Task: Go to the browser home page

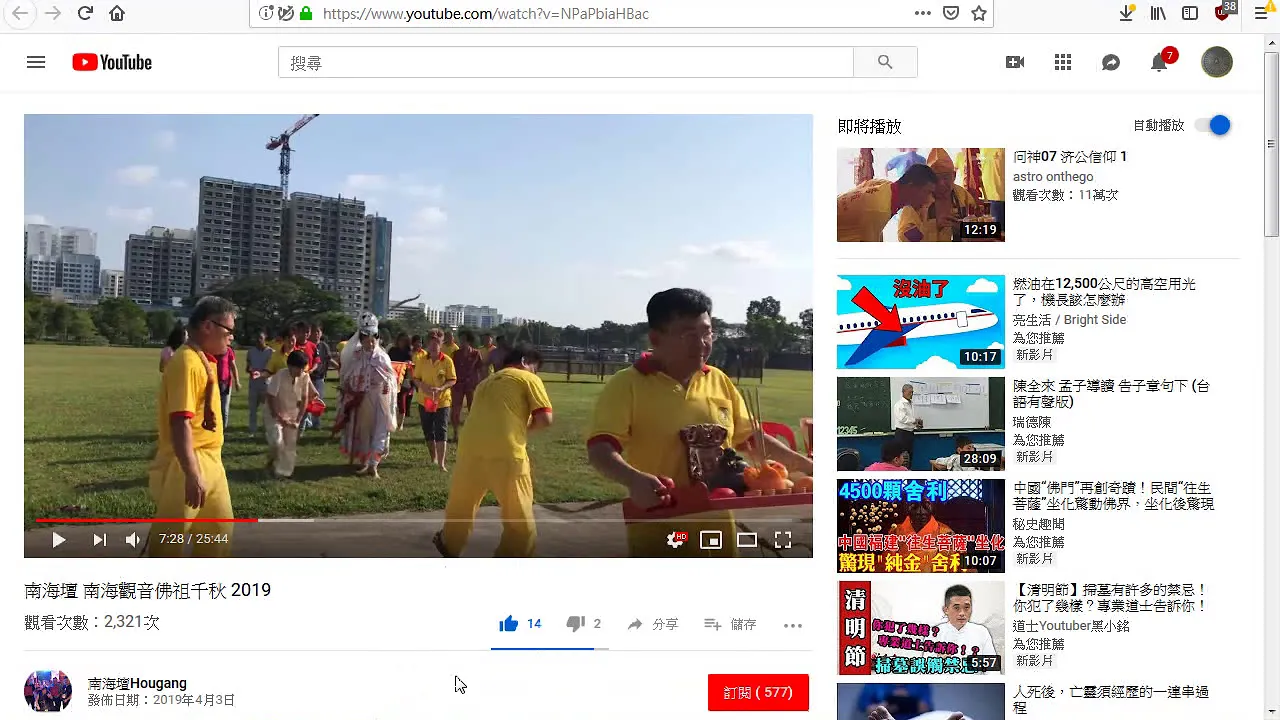Action: coord(117,13)
